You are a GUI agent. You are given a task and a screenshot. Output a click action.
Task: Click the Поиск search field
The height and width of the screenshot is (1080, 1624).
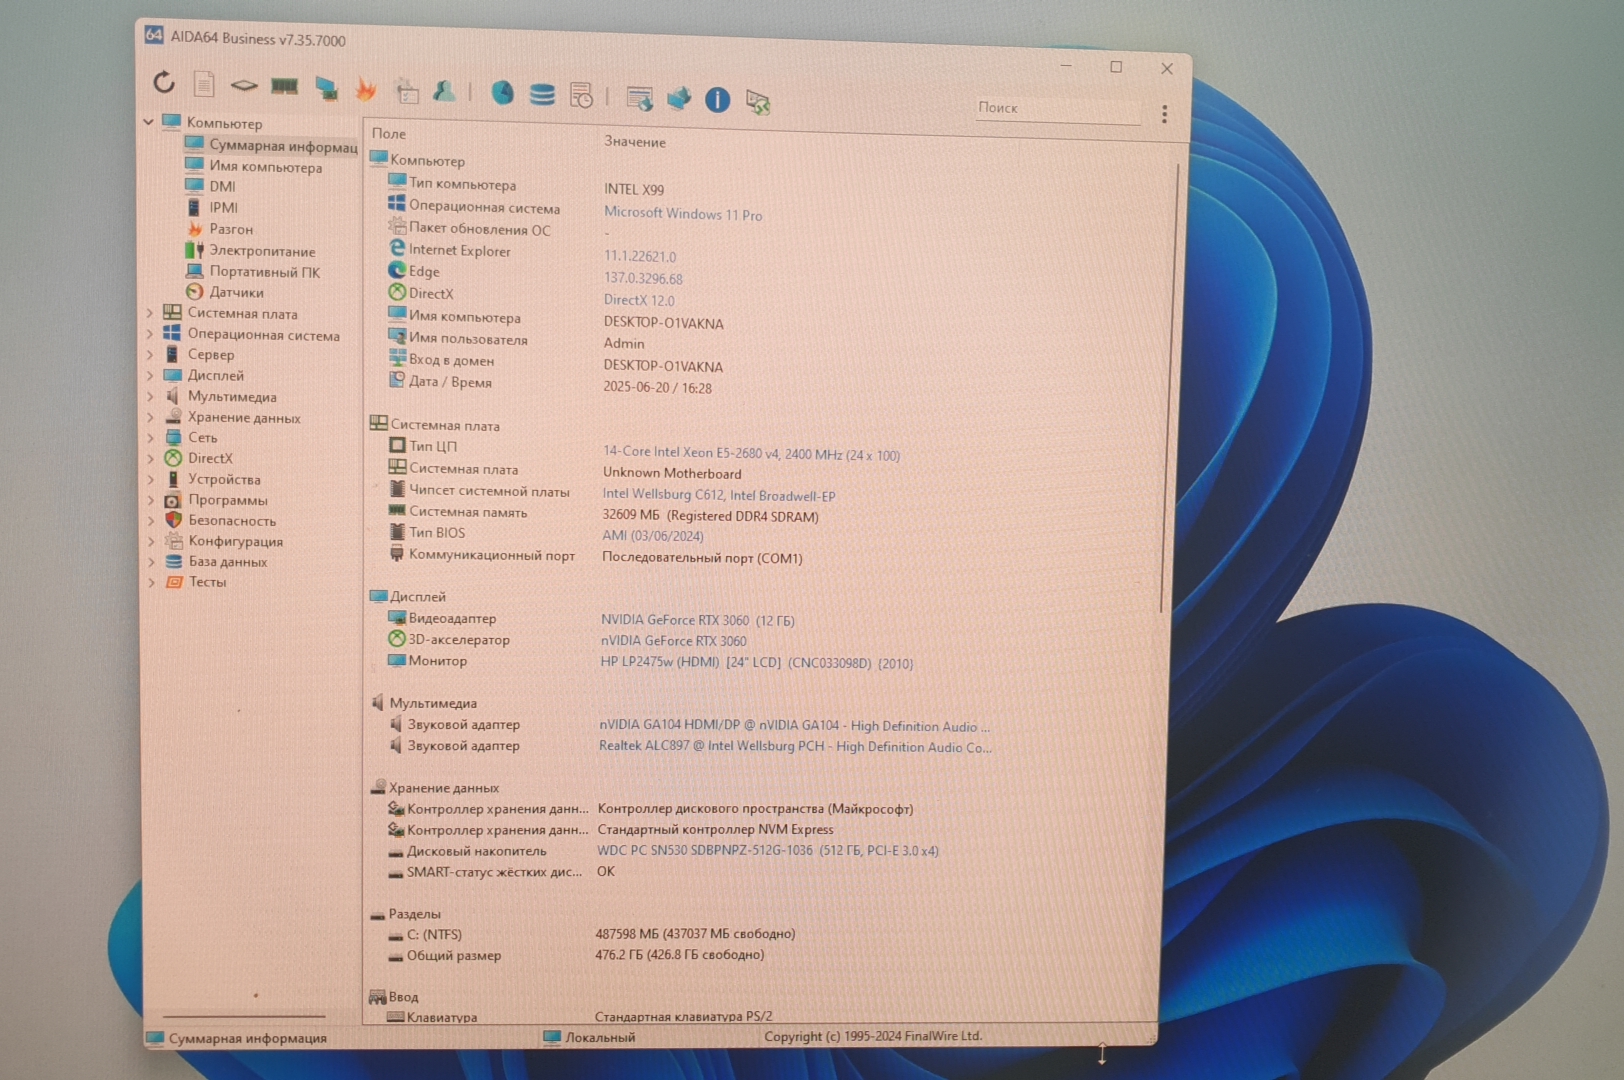click(x=1058, y=109)
